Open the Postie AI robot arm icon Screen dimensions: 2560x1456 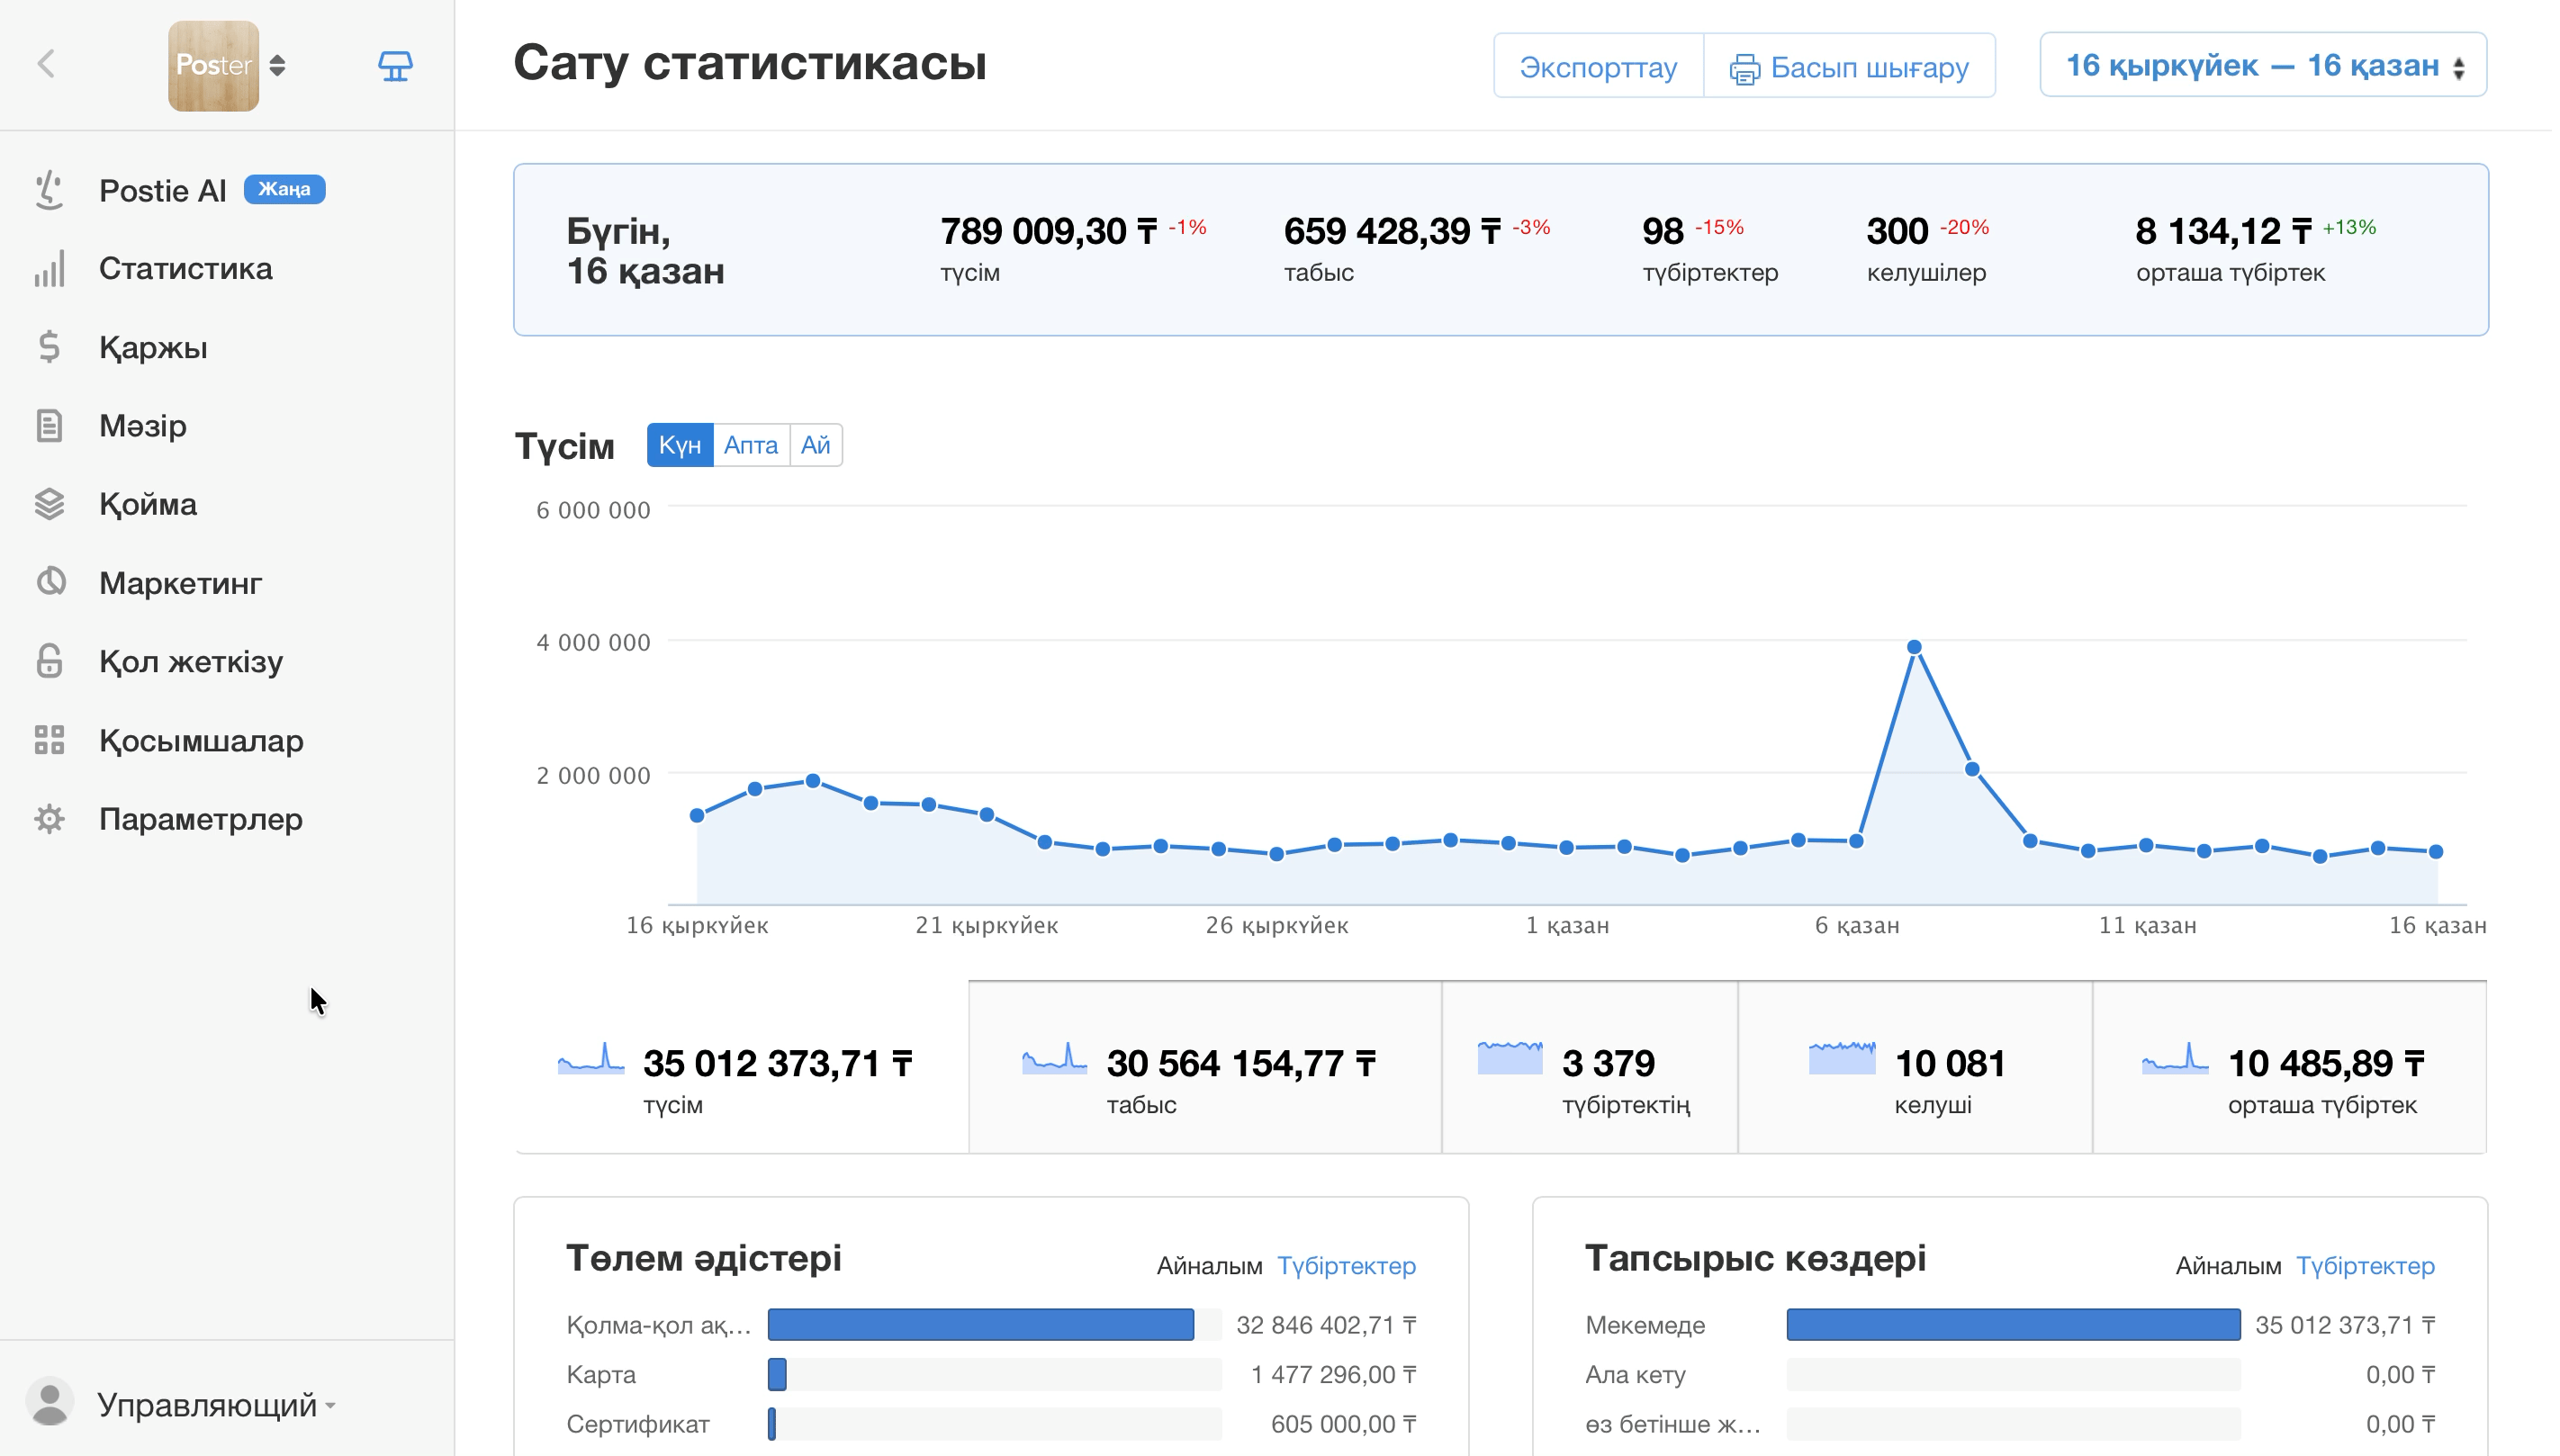click(49, 190)
